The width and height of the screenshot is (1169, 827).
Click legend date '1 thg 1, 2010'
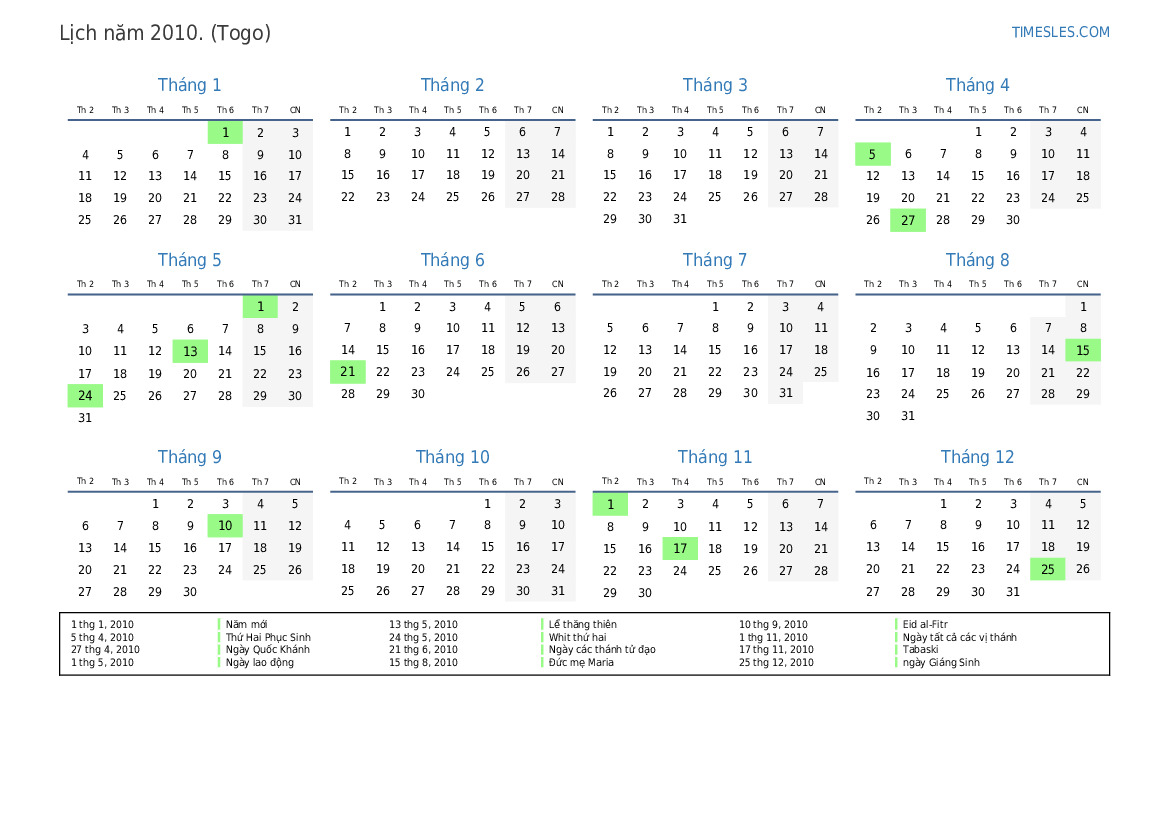click(102, 625)
